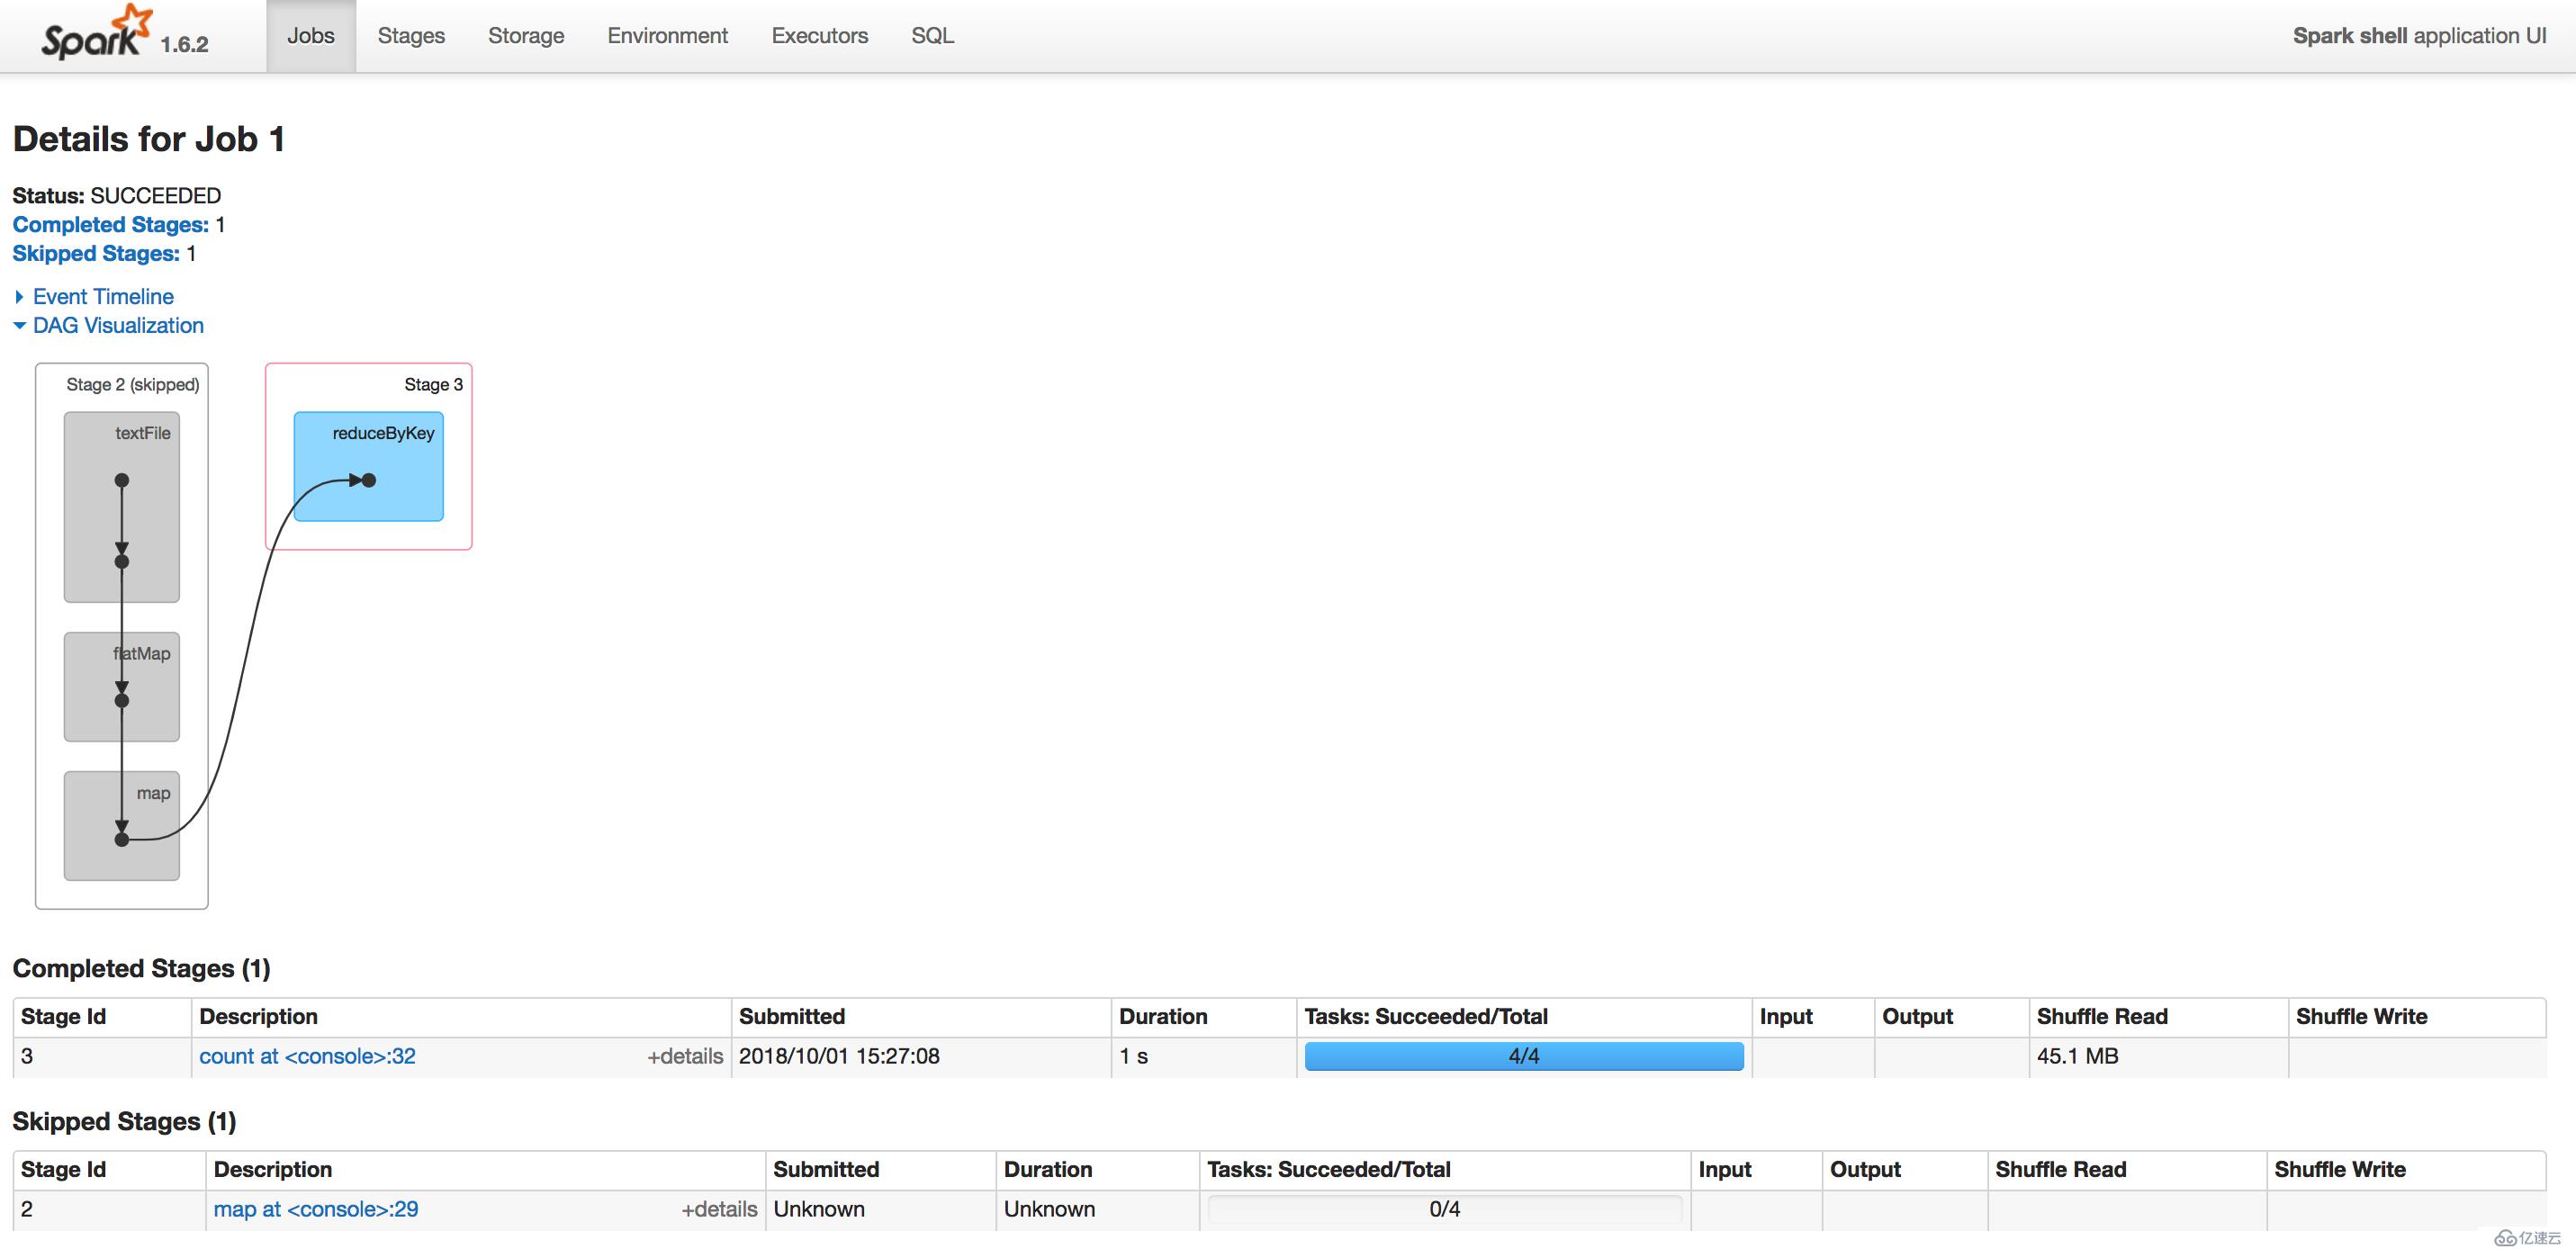
Task: Jump to Skipped Stages link
Action: point(96,253)
